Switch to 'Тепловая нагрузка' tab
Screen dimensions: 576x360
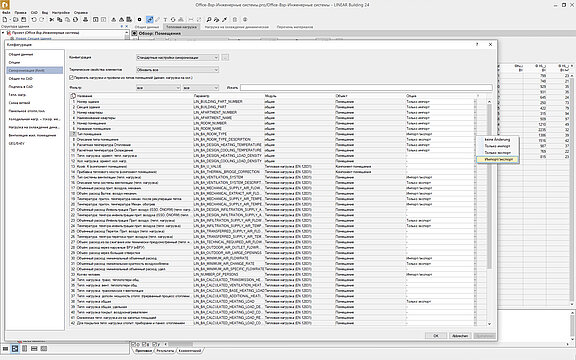pyautogui.click(x=181, y=27)
